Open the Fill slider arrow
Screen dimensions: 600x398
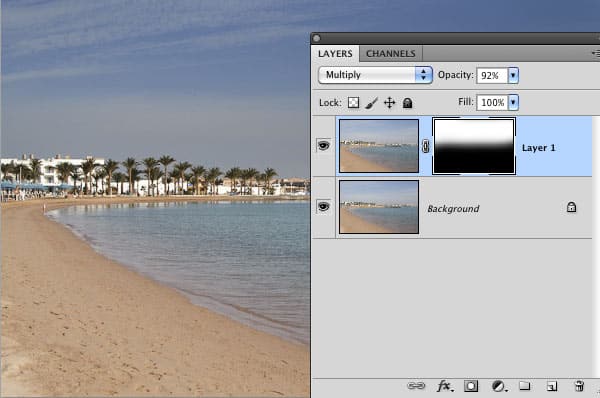[513, 103]
